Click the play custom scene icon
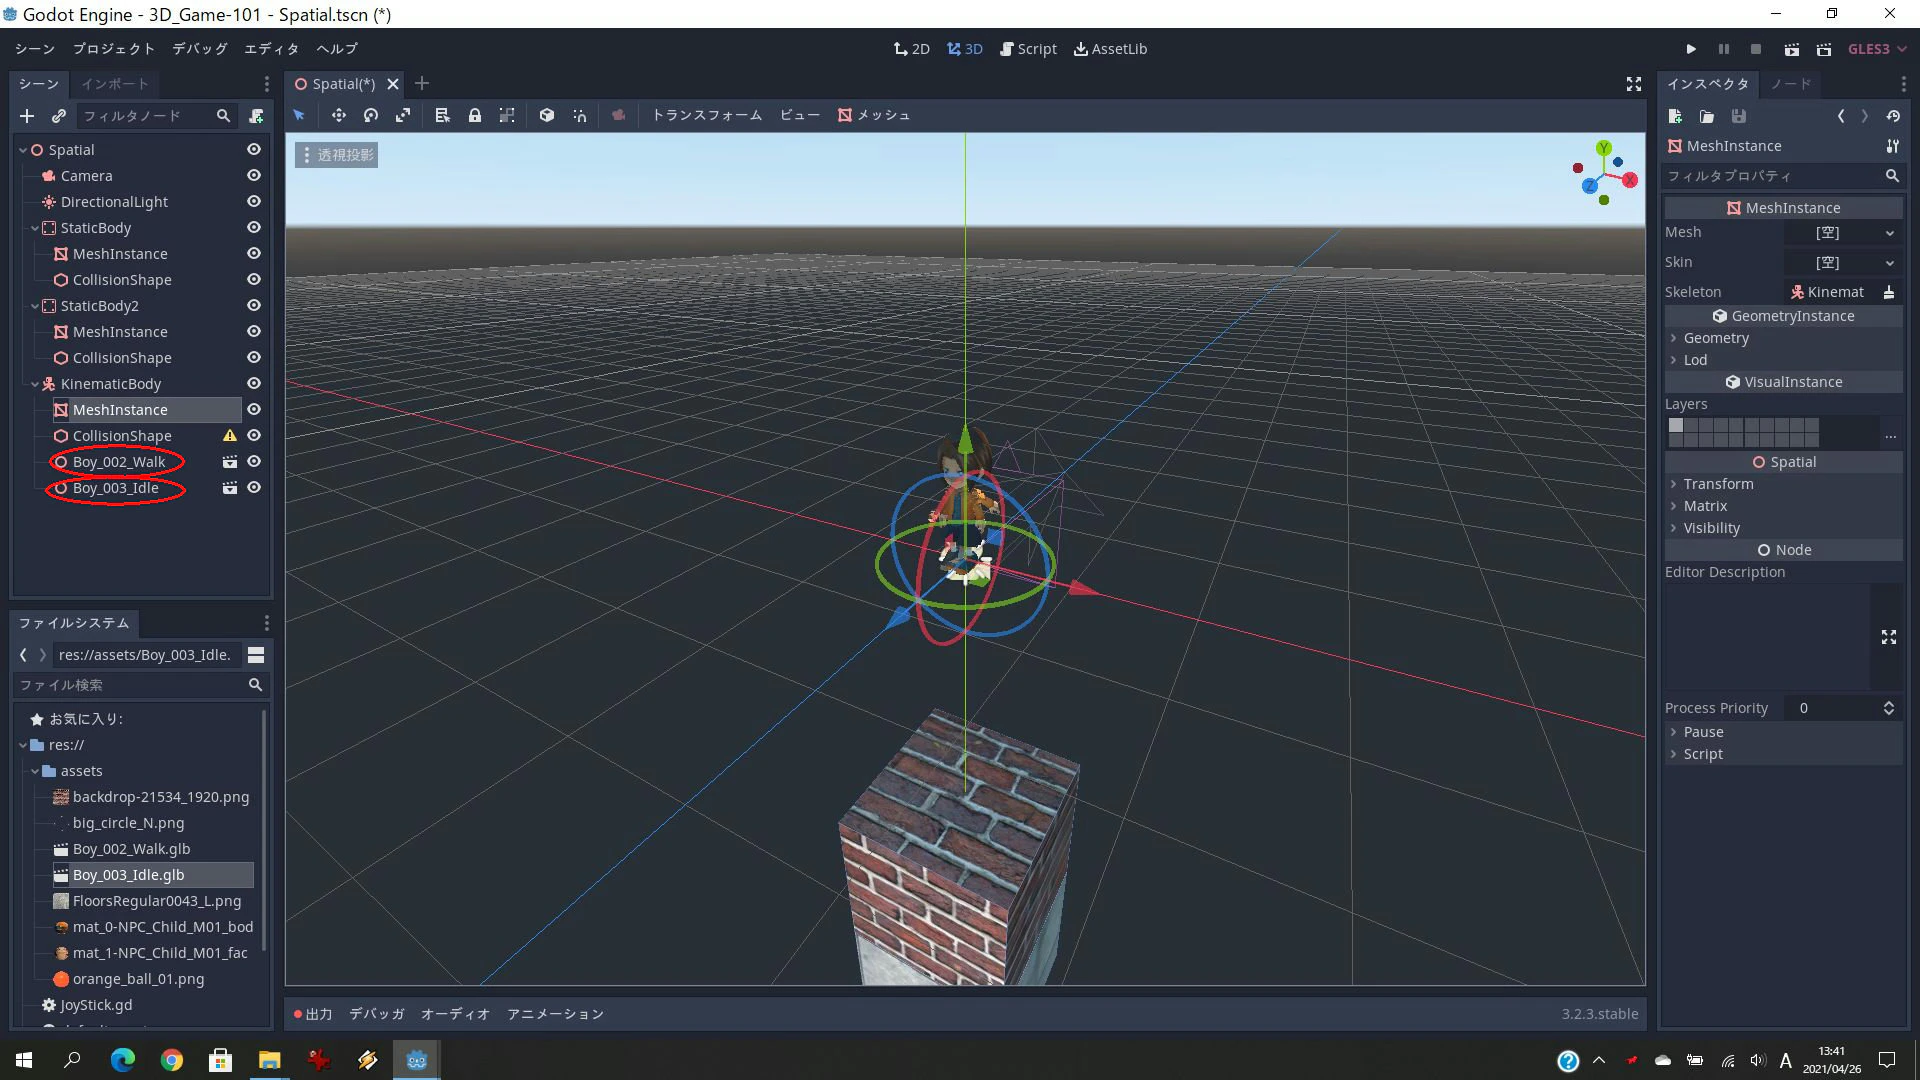This screenshot has height=1080, width=1920. tap(1824, 49)
